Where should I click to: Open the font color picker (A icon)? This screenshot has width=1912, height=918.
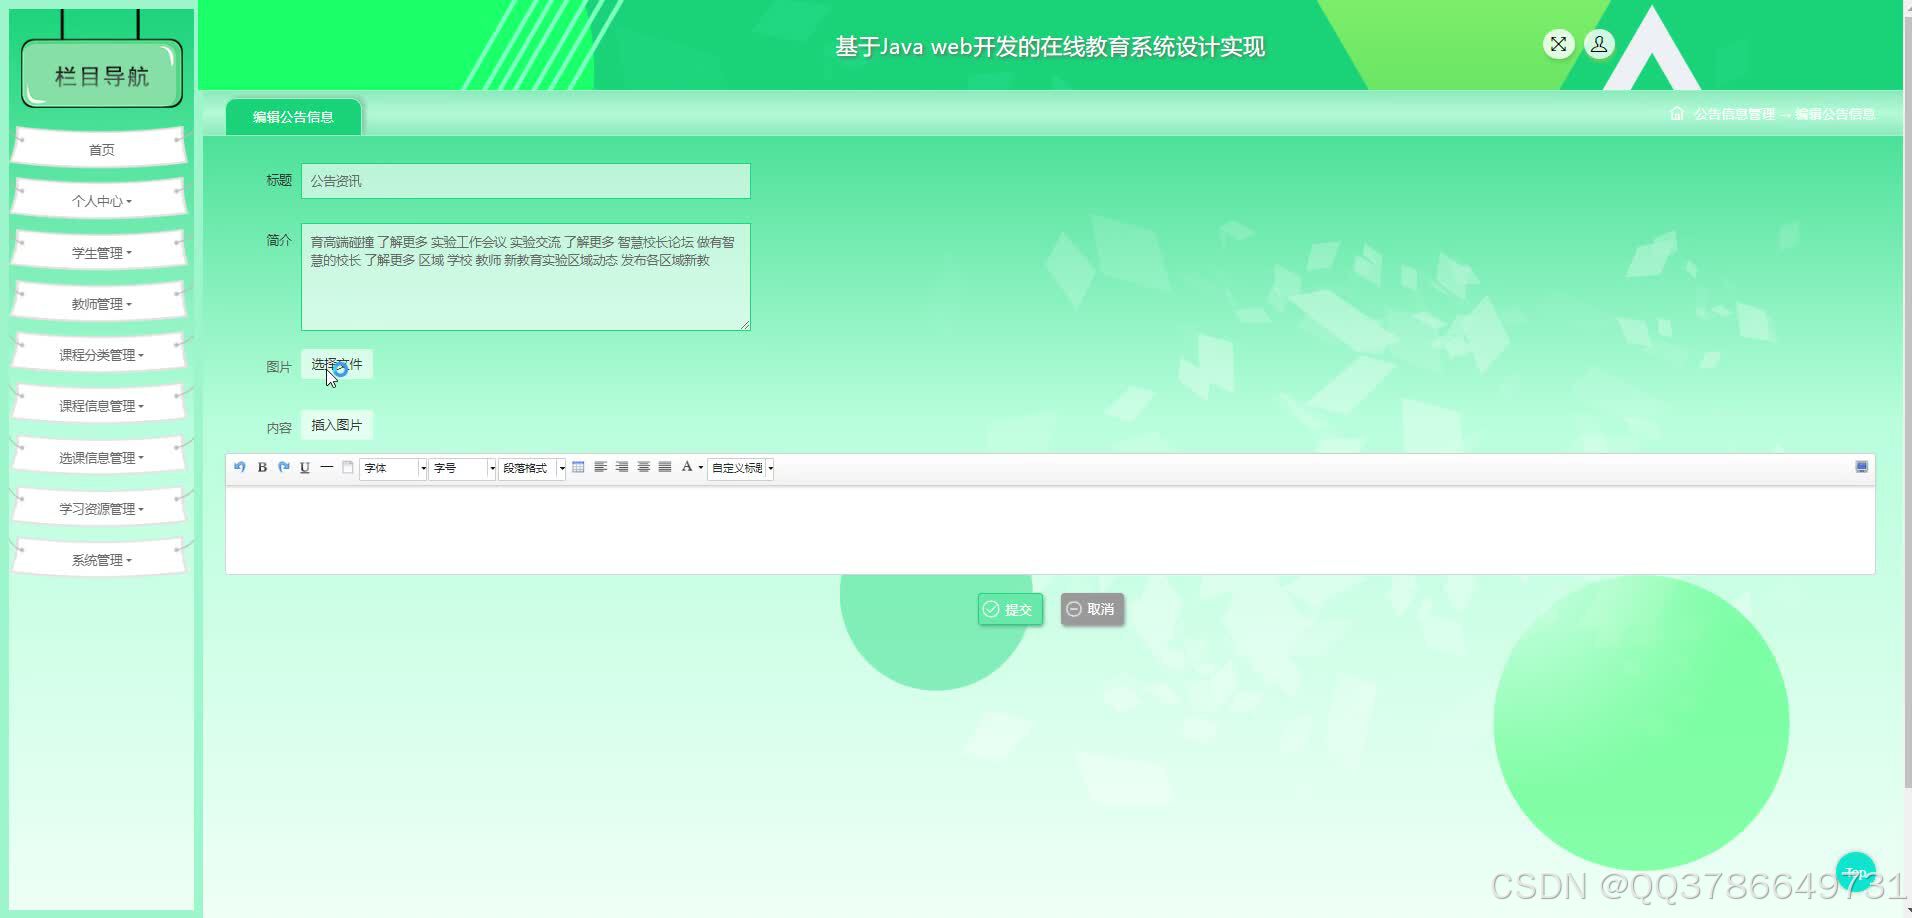(x=687, y=467)
